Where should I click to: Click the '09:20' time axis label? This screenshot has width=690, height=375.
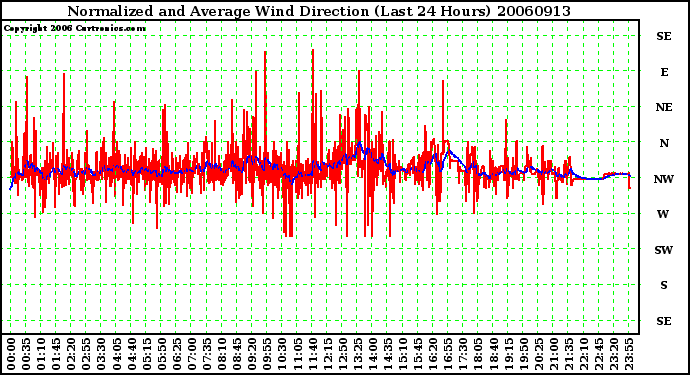[252, 354]
